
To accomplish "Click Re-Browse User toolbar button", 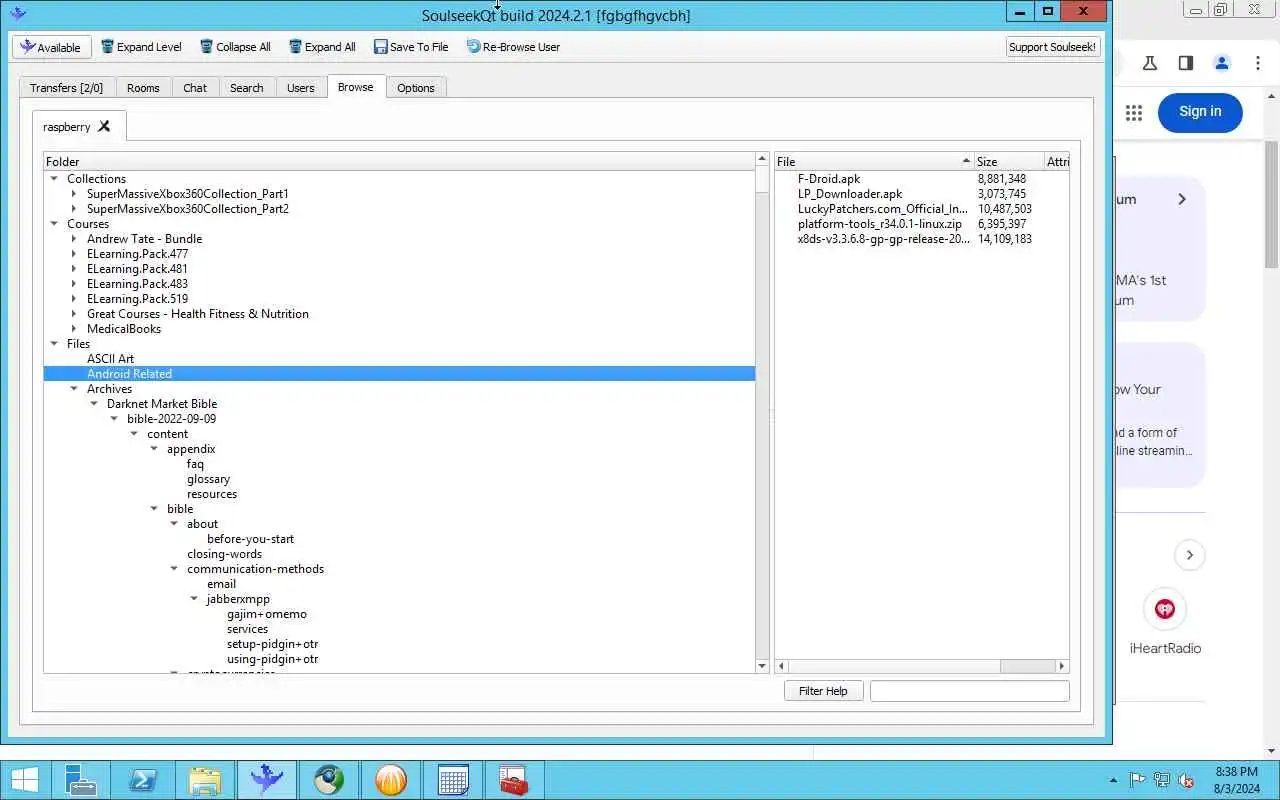I will (513, 47).
